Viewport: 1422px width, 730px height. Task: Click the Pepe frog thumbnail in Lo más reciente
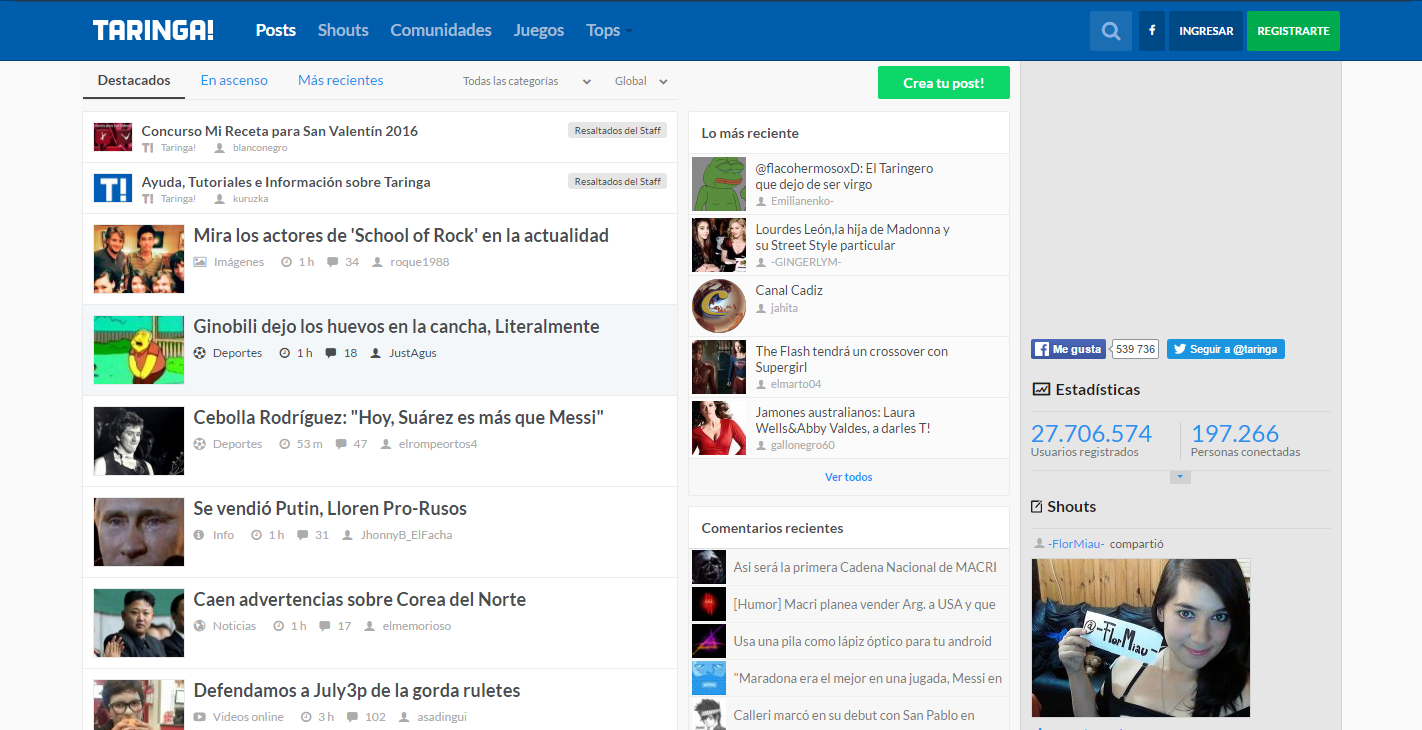point(719,184)
